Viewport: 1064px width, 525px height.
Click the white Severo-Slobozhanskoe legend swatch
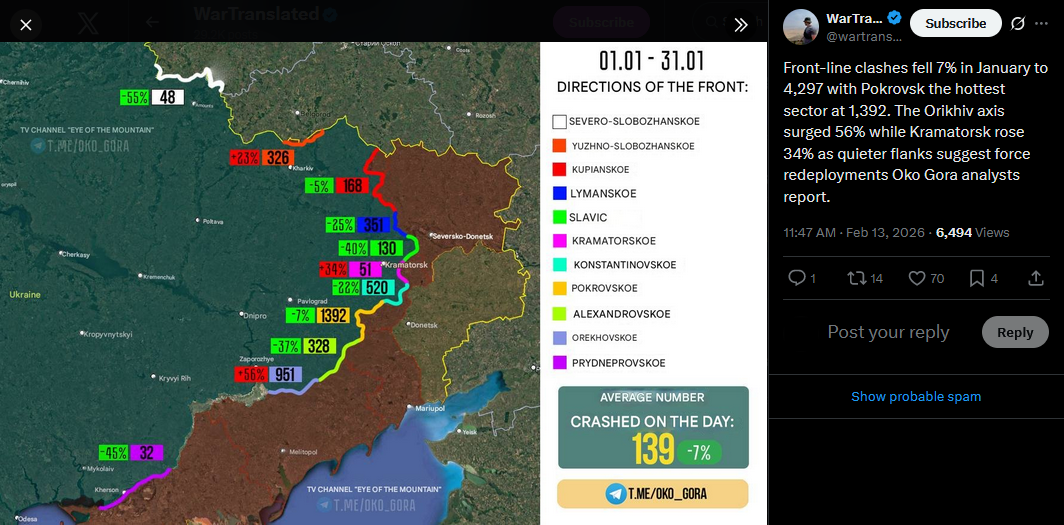click(x=559, y=122)
